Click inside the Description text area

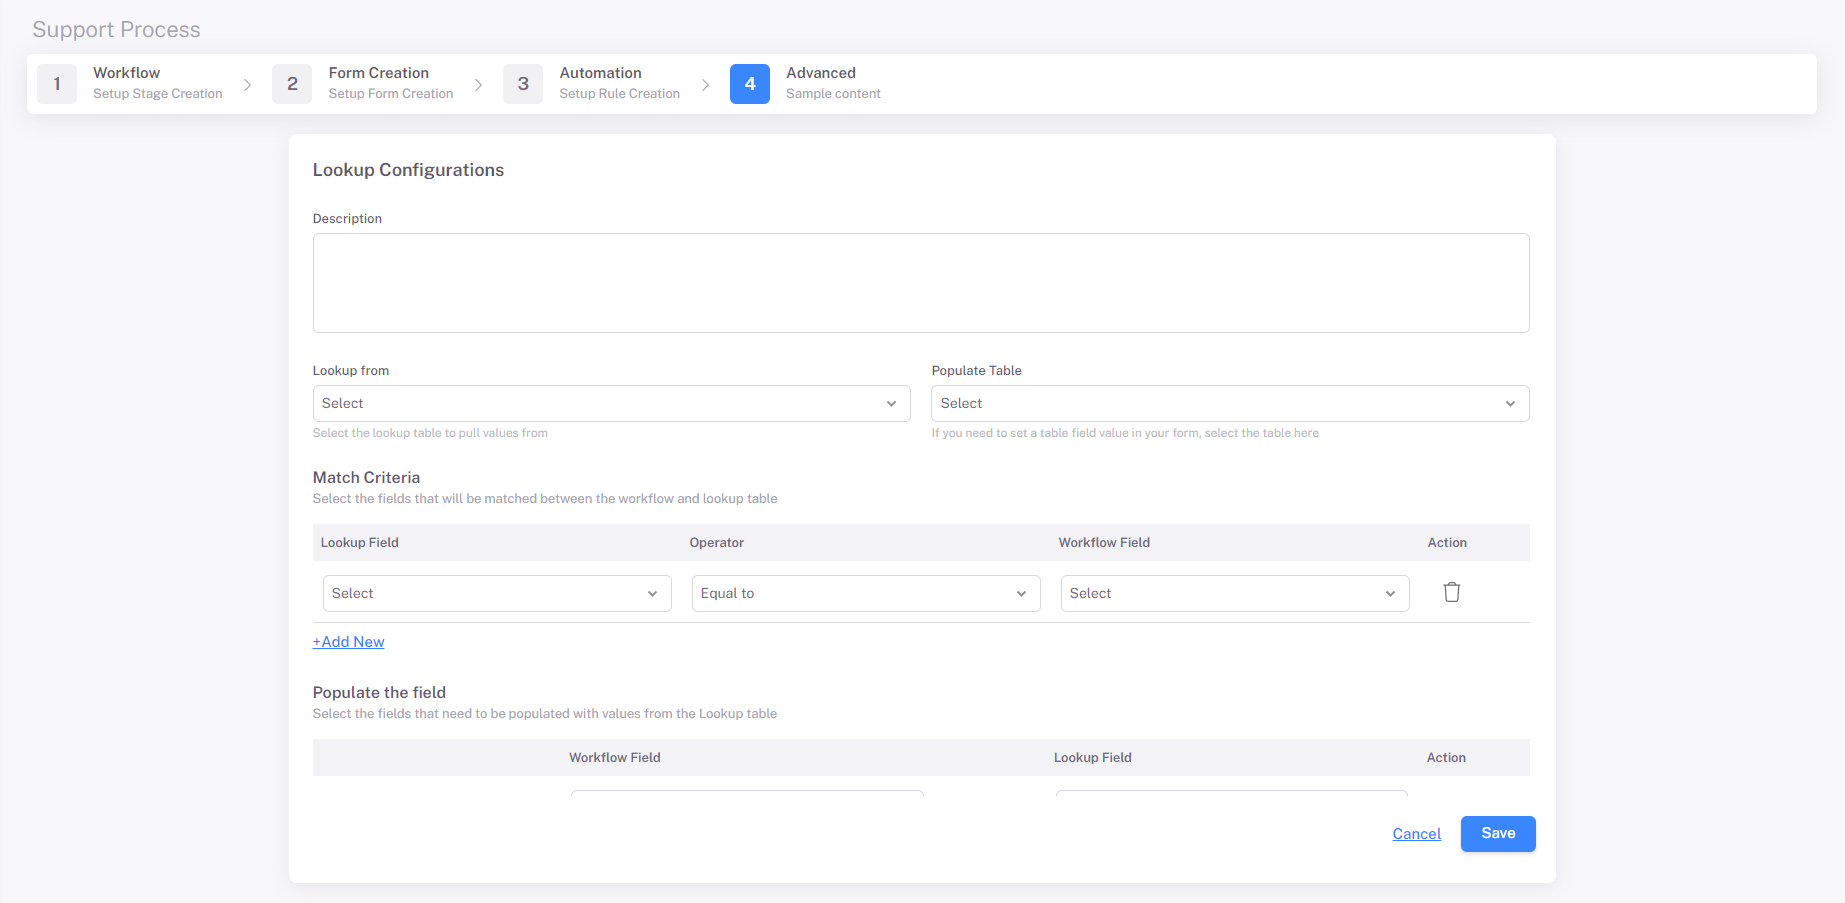920,283
